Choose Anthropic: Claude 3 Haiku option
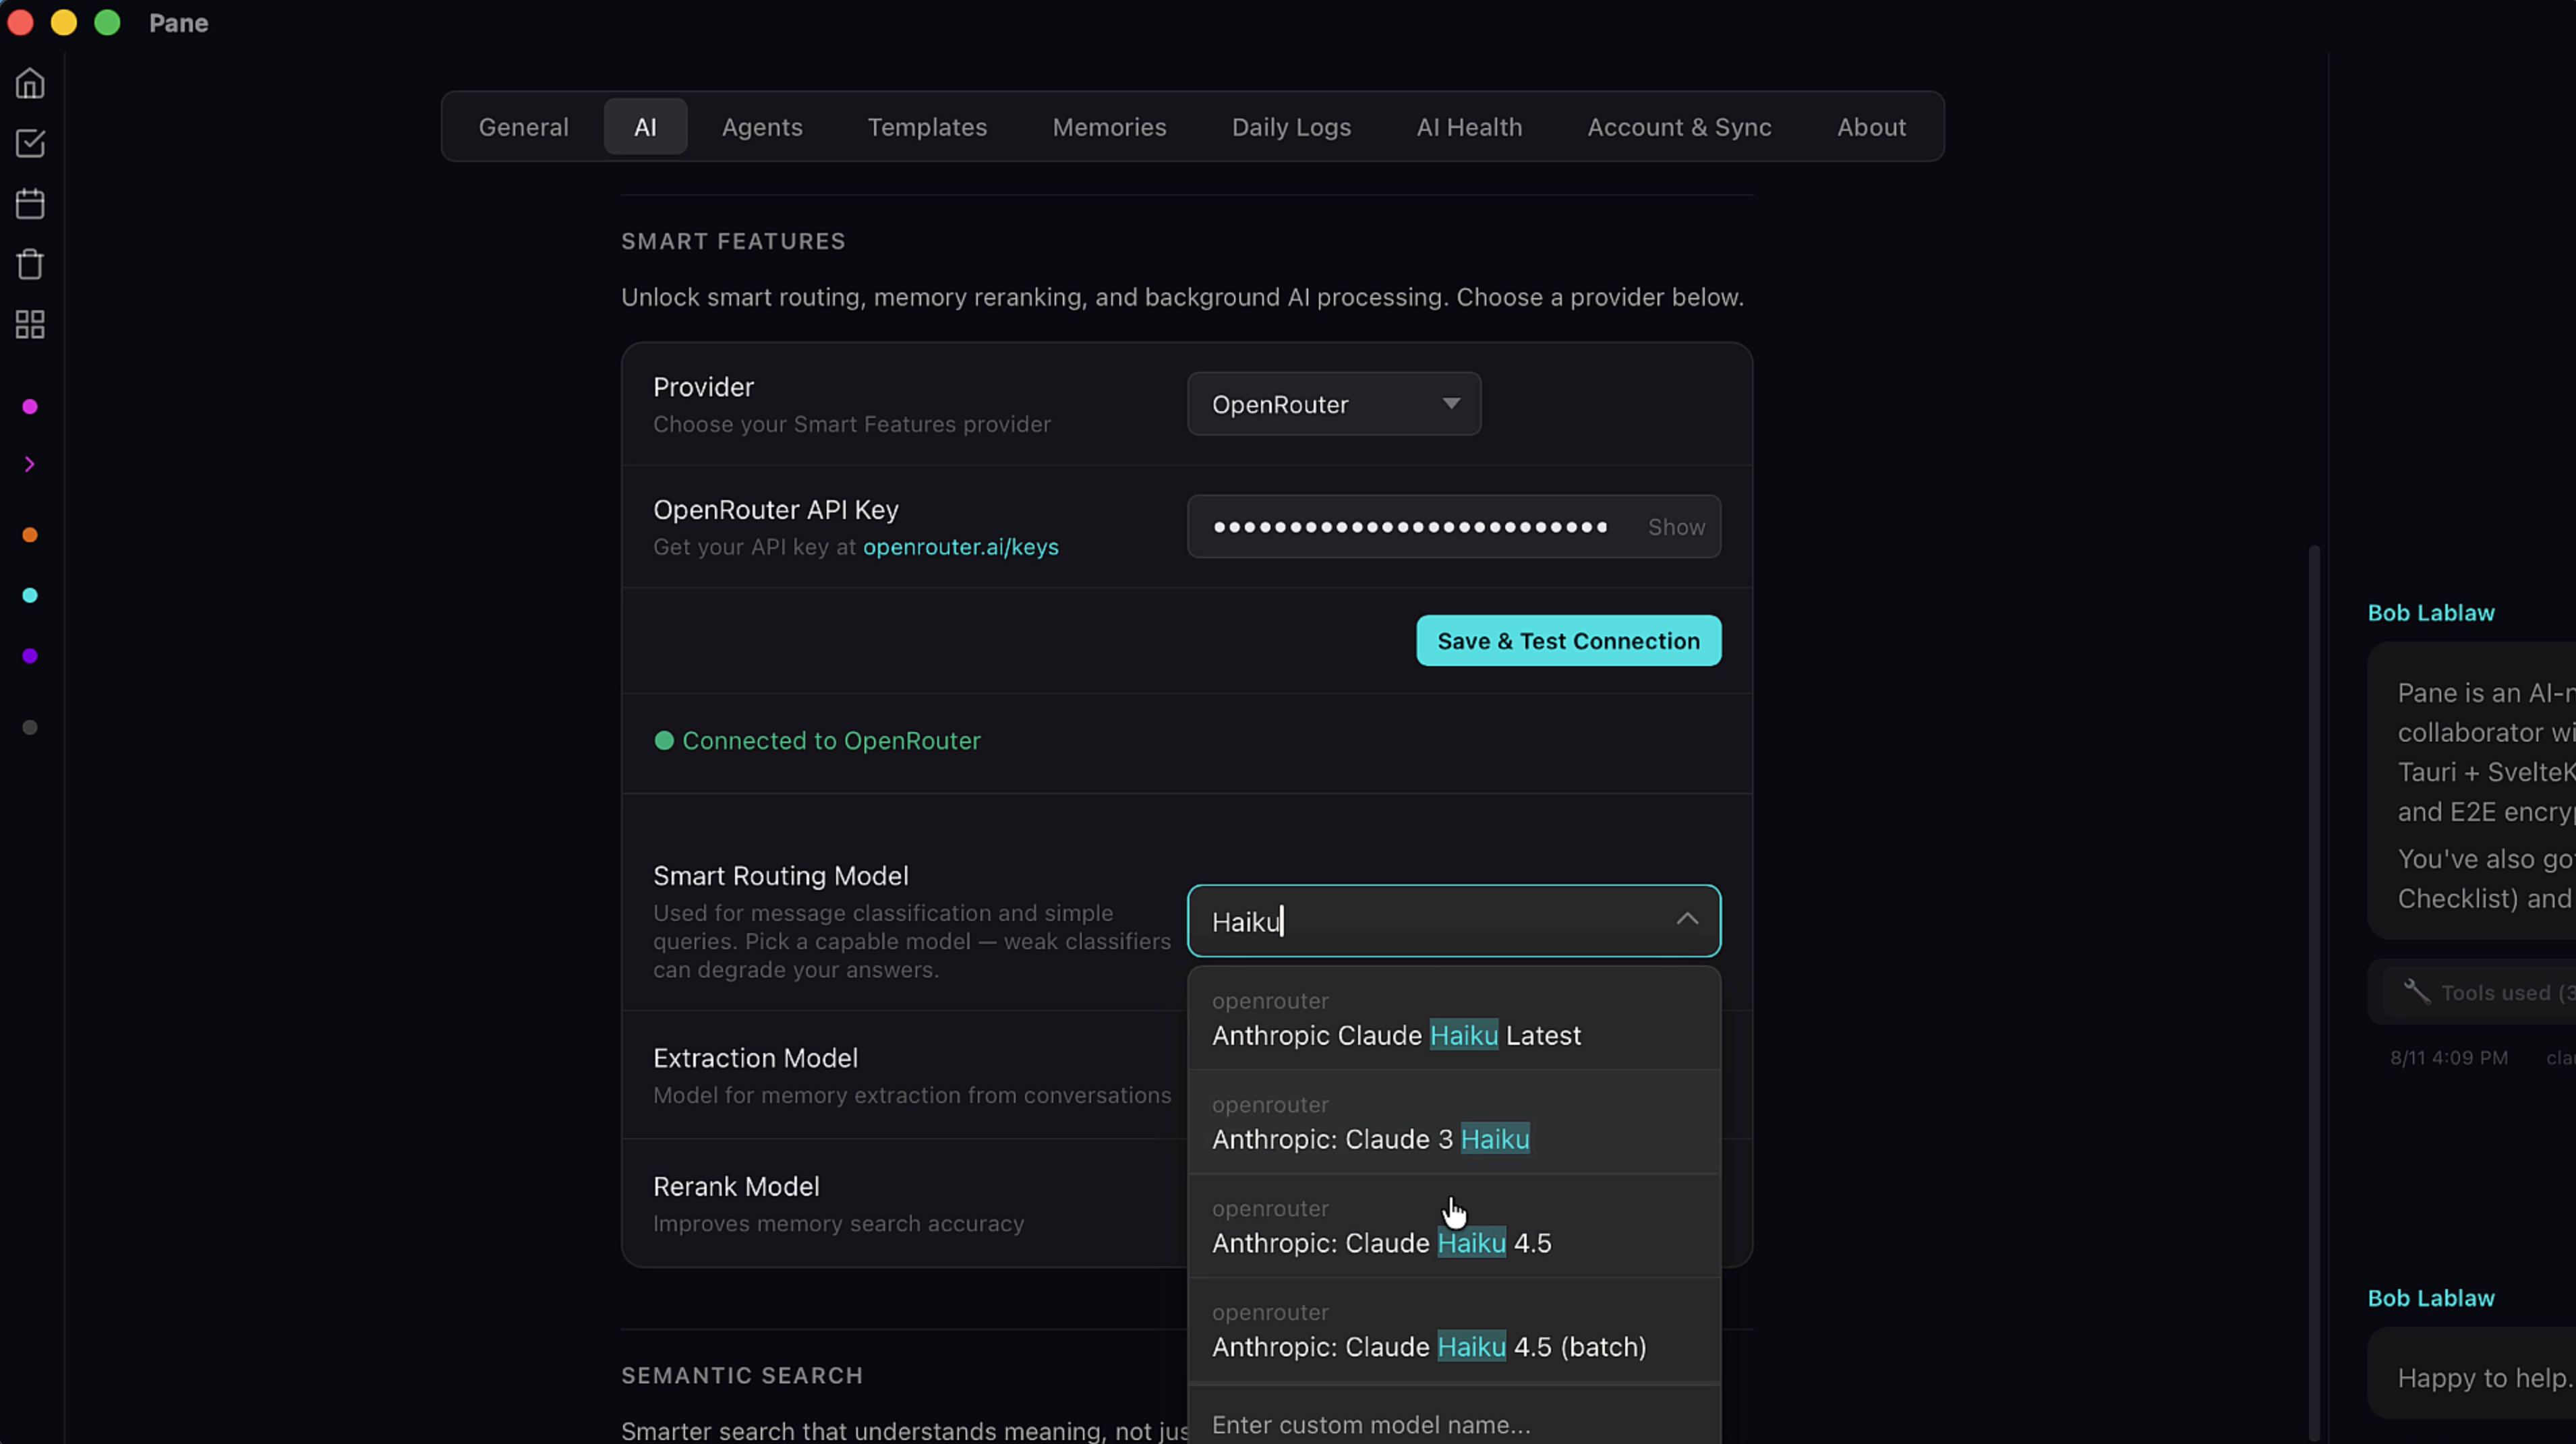This screenshot has width=2576, height=1444. click(1453, 1123)
